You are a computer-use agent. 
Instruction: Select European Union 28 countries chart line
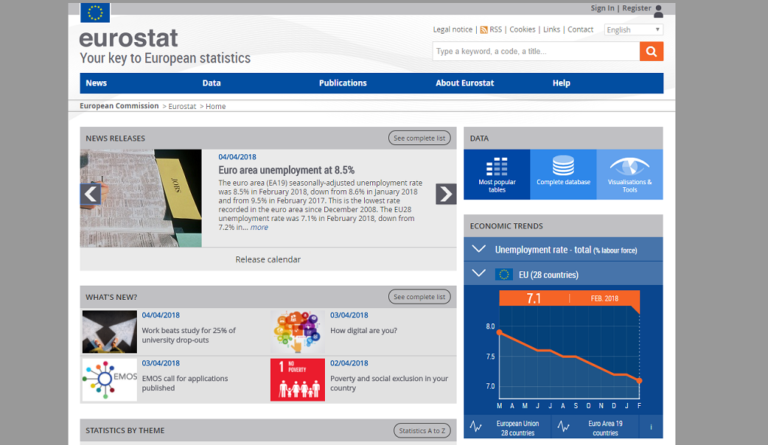[507, 427]
